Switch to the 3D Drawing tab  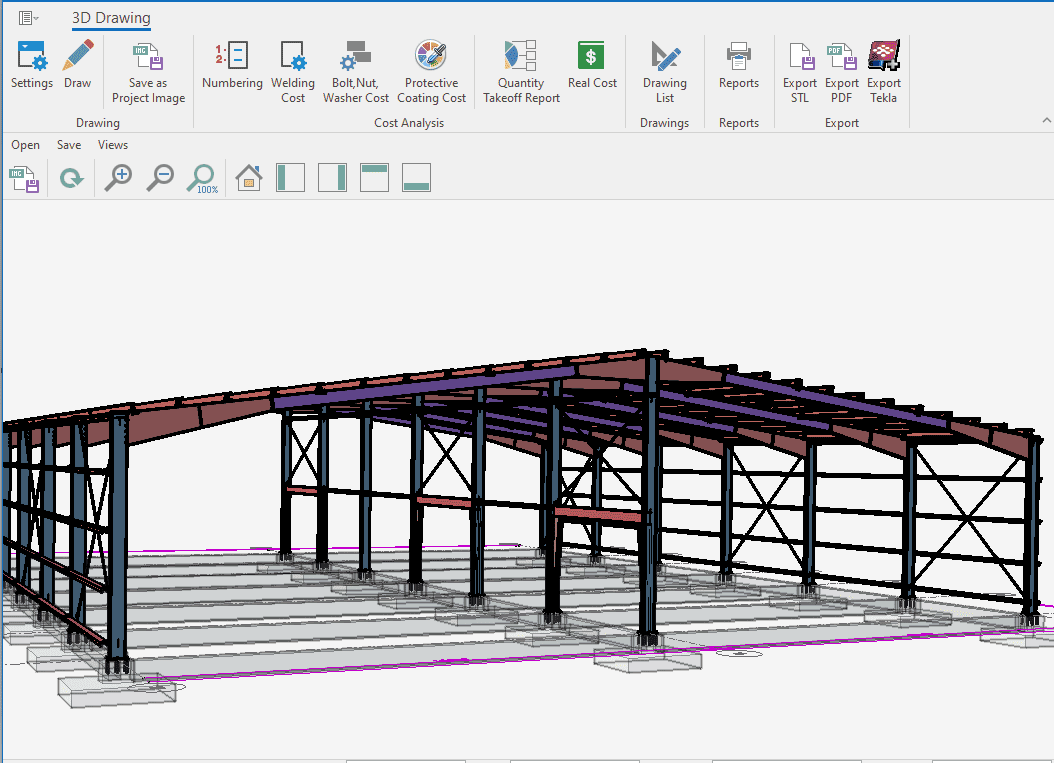pyautogui.click(x=111, y=18)
